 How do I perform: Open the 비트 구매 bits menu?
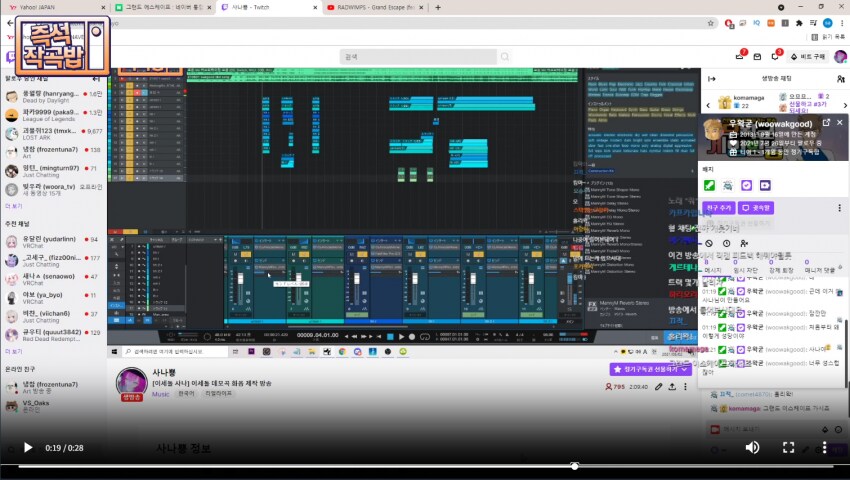coord(808,56)
